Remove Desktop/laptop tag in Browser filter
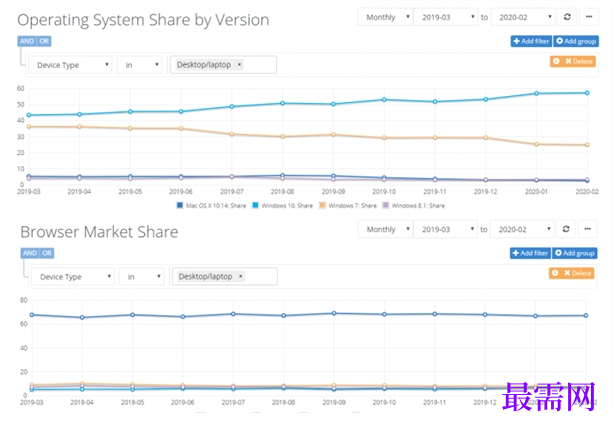The image size is (614, 428). click(241, 276)
